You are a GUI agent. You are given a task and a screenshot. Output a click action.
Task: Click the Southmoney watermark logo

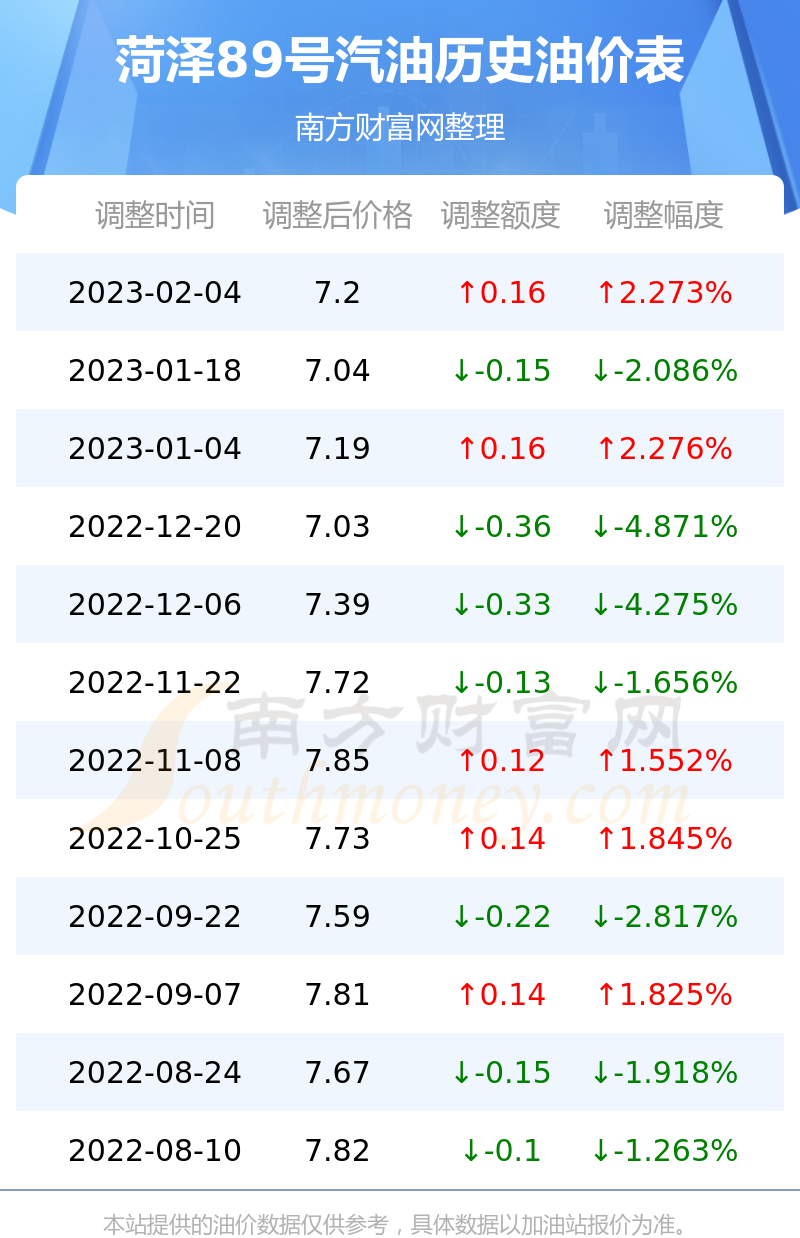[x=400, y=760]
